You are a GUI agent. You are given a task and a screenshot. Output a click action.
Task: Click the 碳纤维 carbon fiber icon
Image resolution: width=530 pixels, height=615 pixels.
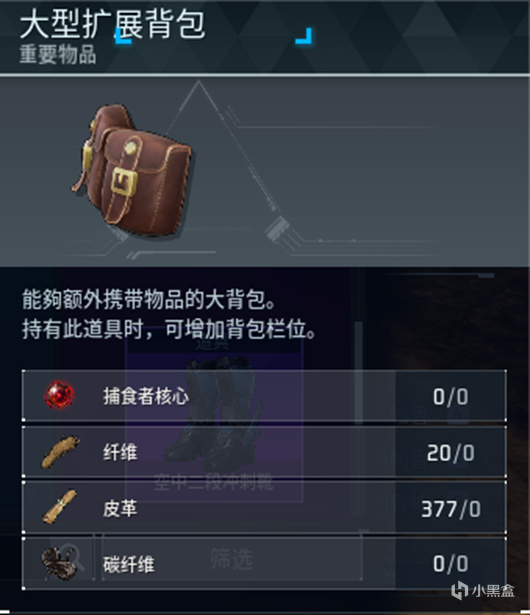tap(60, 564)
